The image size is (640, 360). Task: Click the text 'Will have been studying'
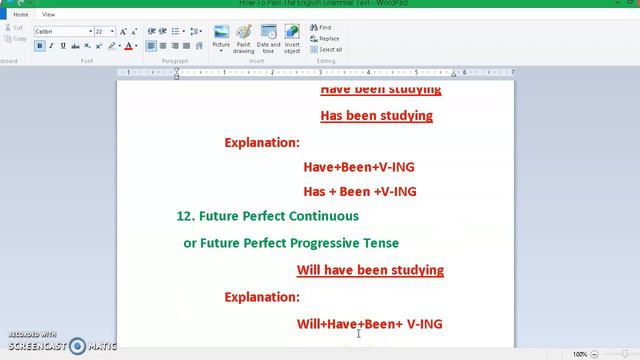[x=370, y=270]
